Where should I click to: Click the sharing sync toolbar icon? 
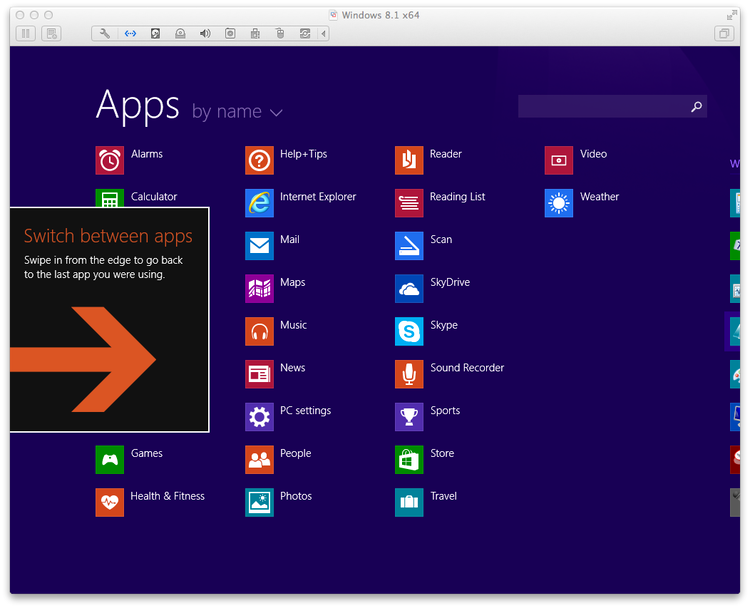tap(305, 33)
